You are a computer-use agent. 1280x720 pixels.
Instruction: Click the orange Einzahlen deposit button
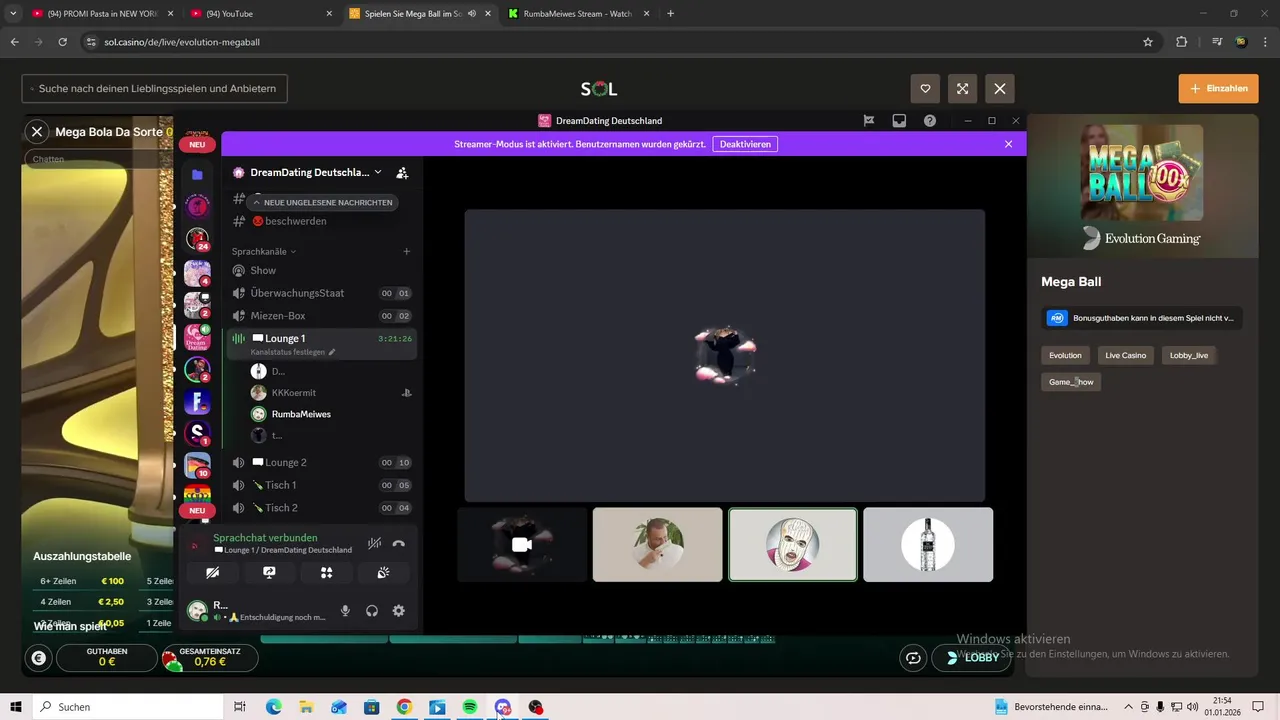coord(1218,88)
